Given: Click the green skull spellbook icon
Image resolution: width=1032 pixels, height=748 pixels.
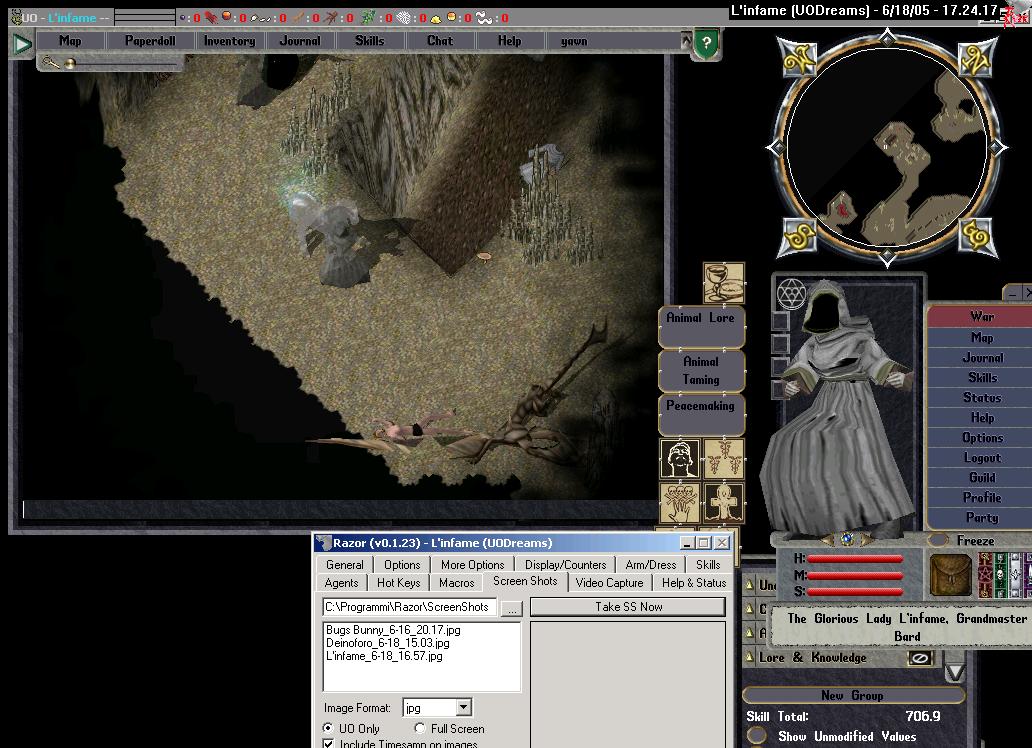Looking at the screenshot, I should [1000, 575].
